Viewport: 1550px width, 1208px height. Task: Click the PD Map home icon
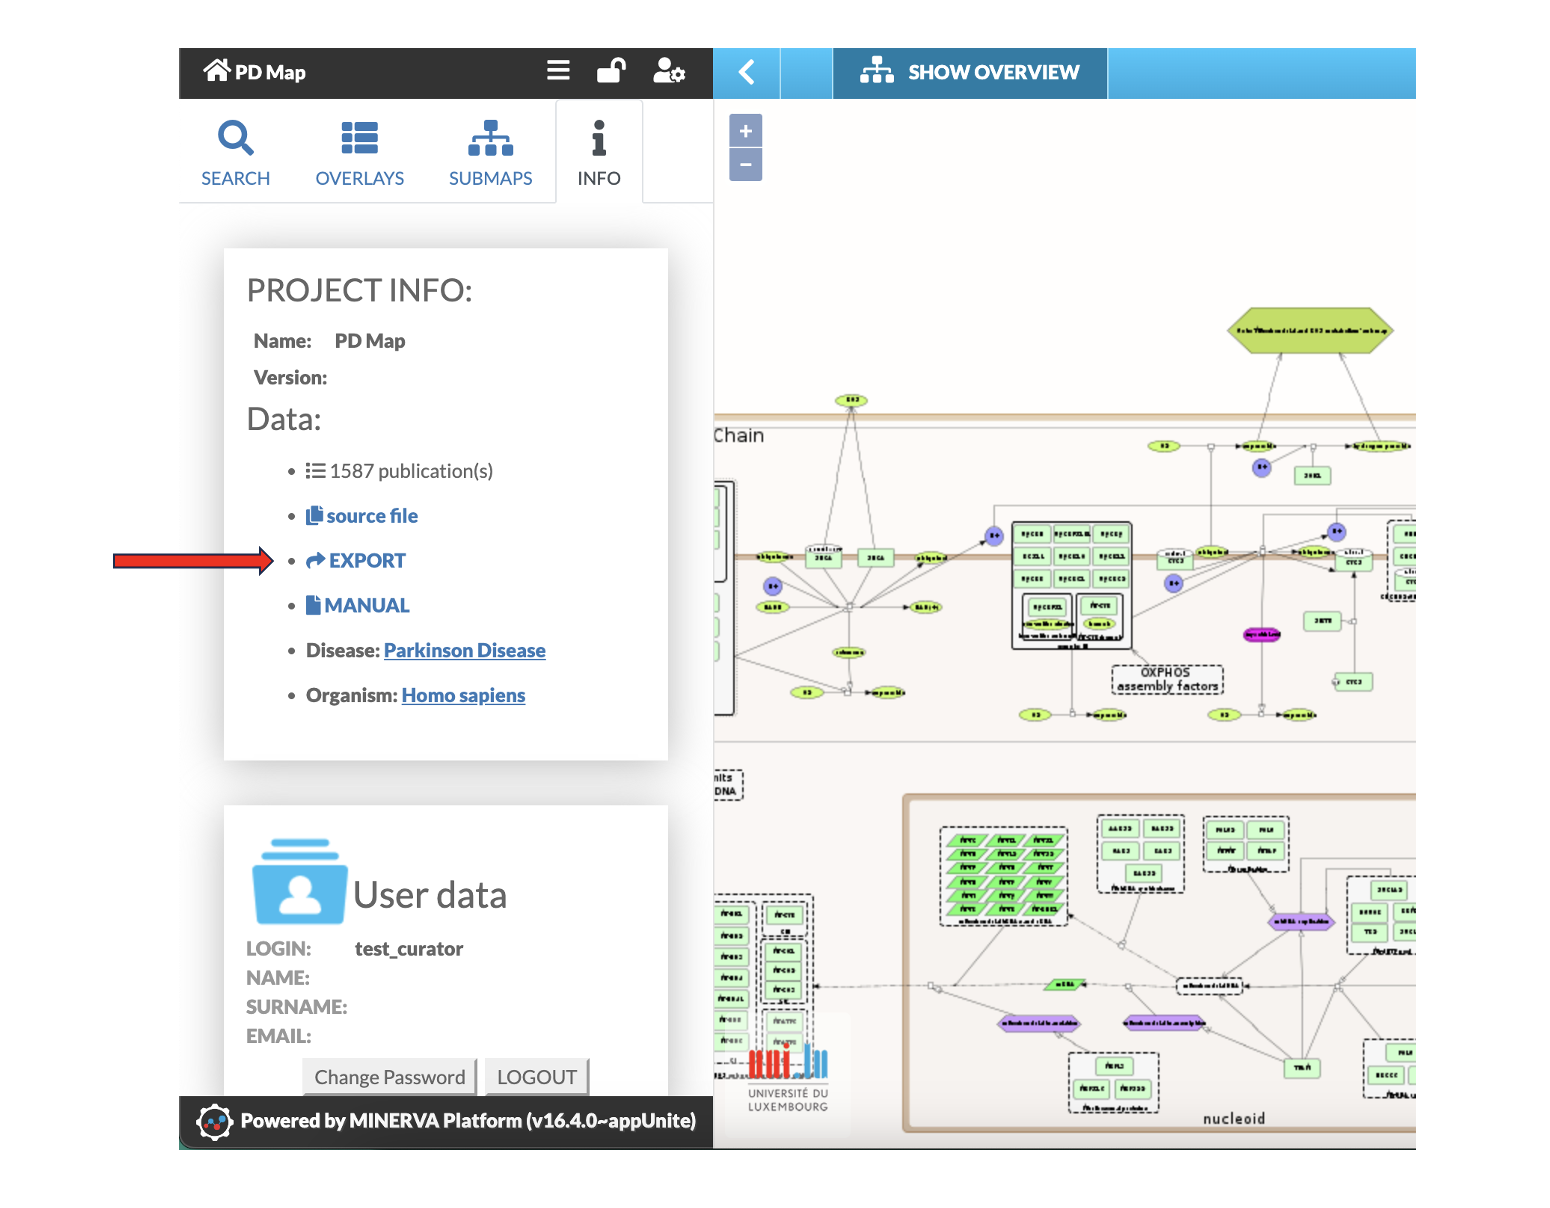click(216, 70)
